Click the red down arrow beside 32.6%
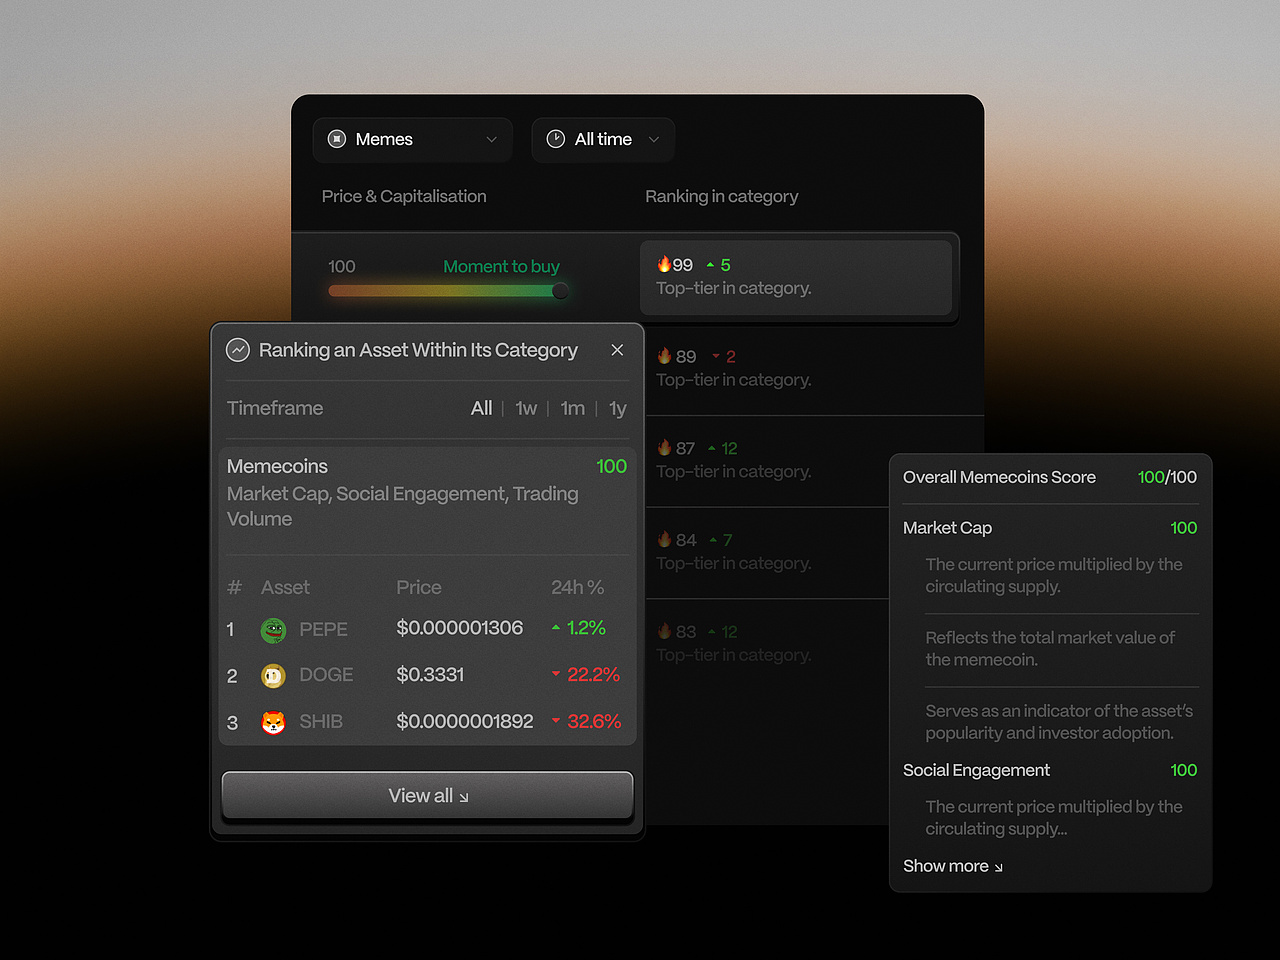Viewport: 1280px width, 960px height. click(556, 720)
